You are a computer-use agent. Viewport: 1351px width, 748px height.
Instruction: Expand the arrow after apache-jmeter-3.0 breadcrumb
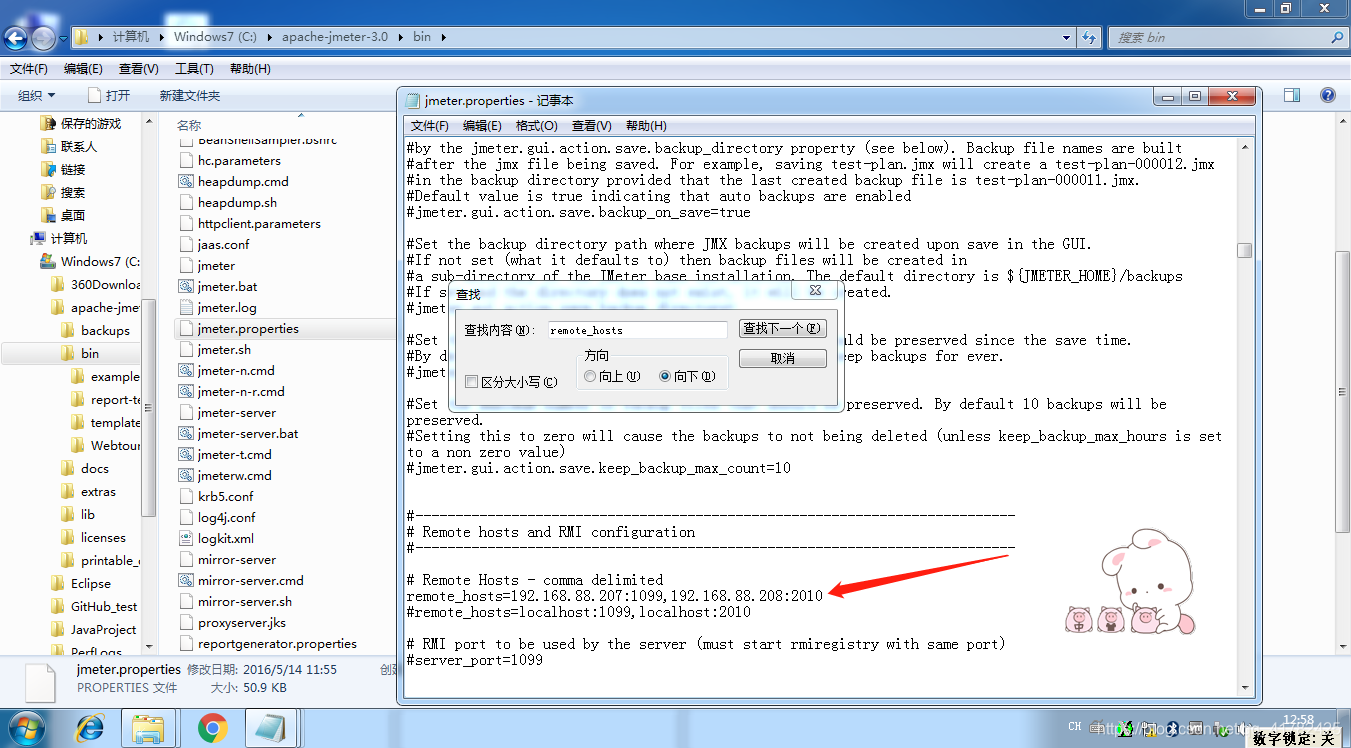point(399,37)
